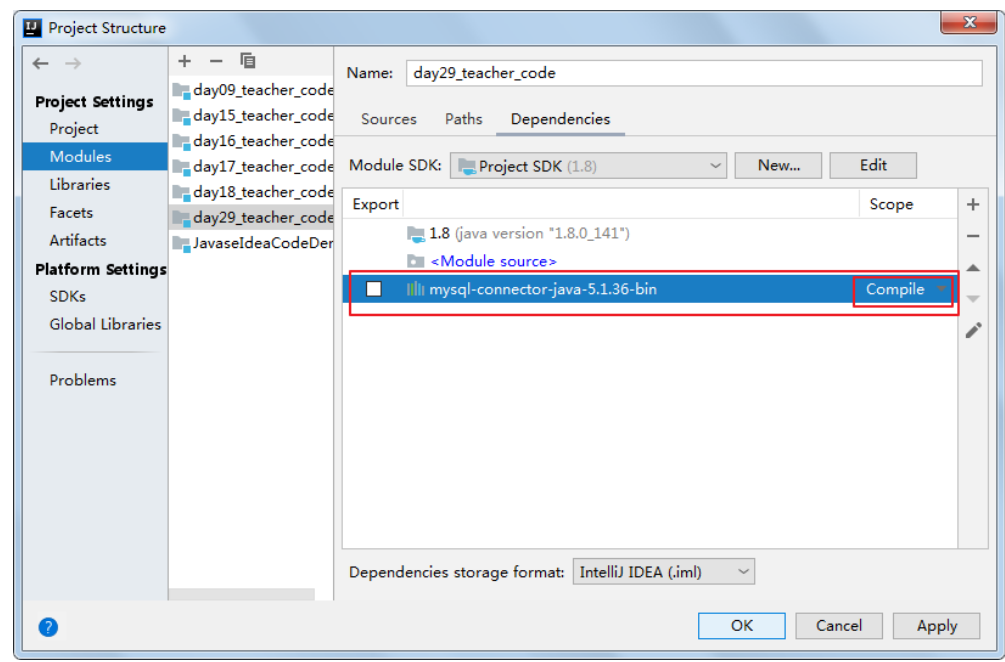This screenshot has height=662, width=1005.
Task: Edit dependency with the pencil icon
Action: (x=973, y=330)
